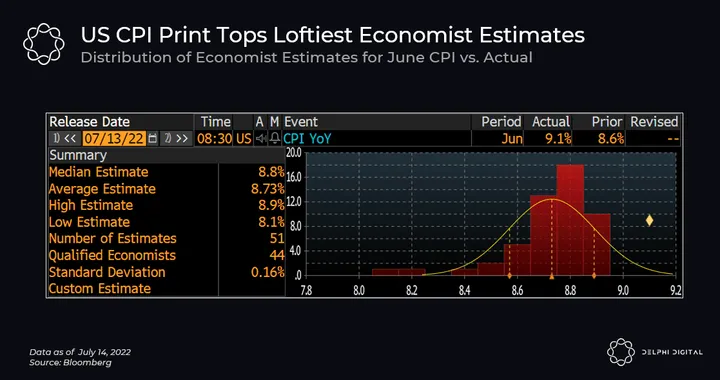Screen dimensions: 720x380
Task: Open the CPI YoY event
Action: (x=307, y=138)
